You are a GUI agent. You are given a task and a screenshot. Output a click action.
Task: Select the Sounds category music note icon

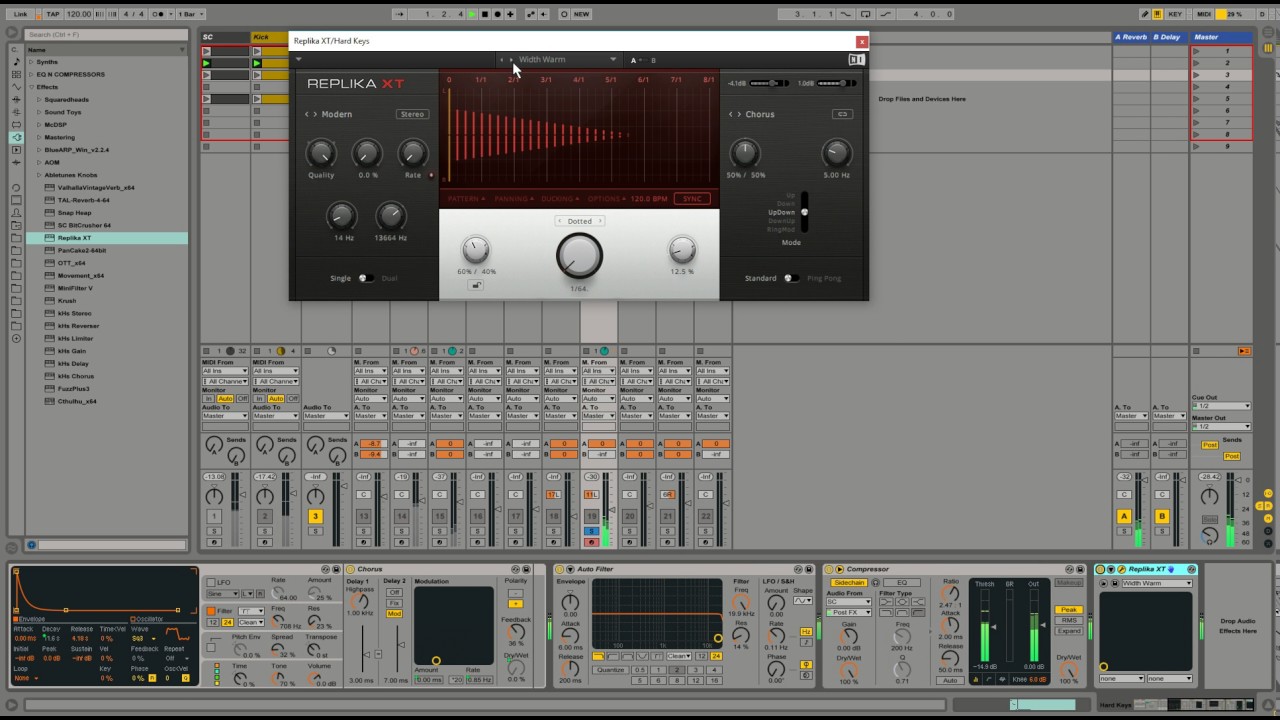16,62
